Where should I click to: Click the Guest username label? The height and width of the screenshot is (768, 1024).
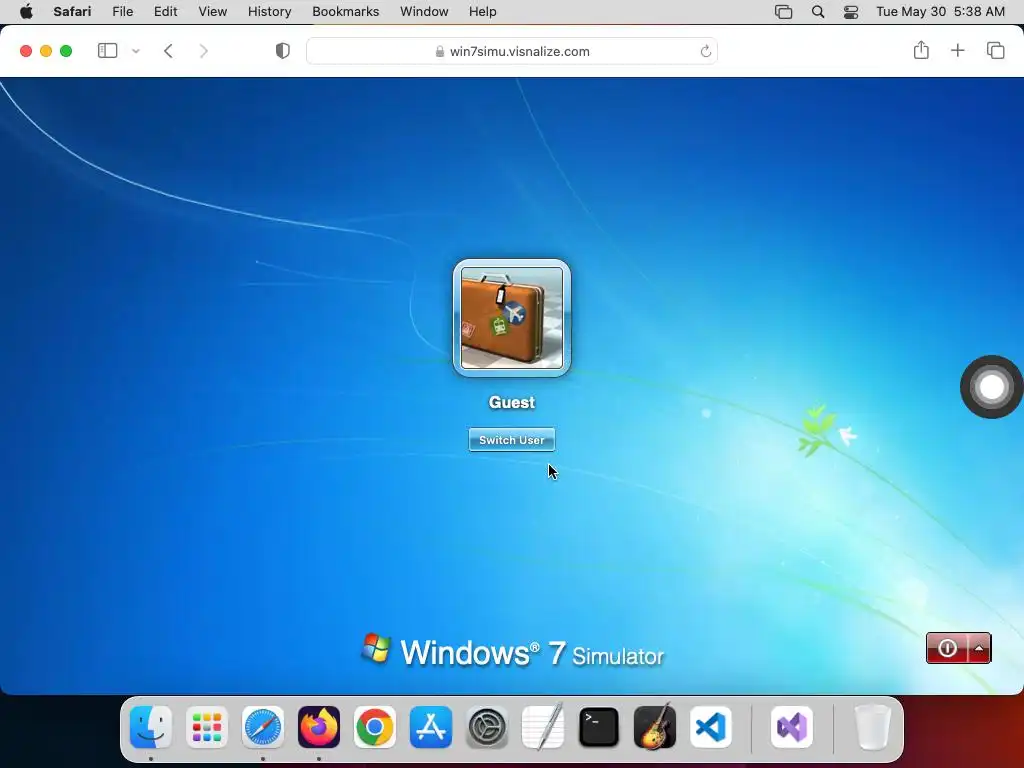point(511,402)
